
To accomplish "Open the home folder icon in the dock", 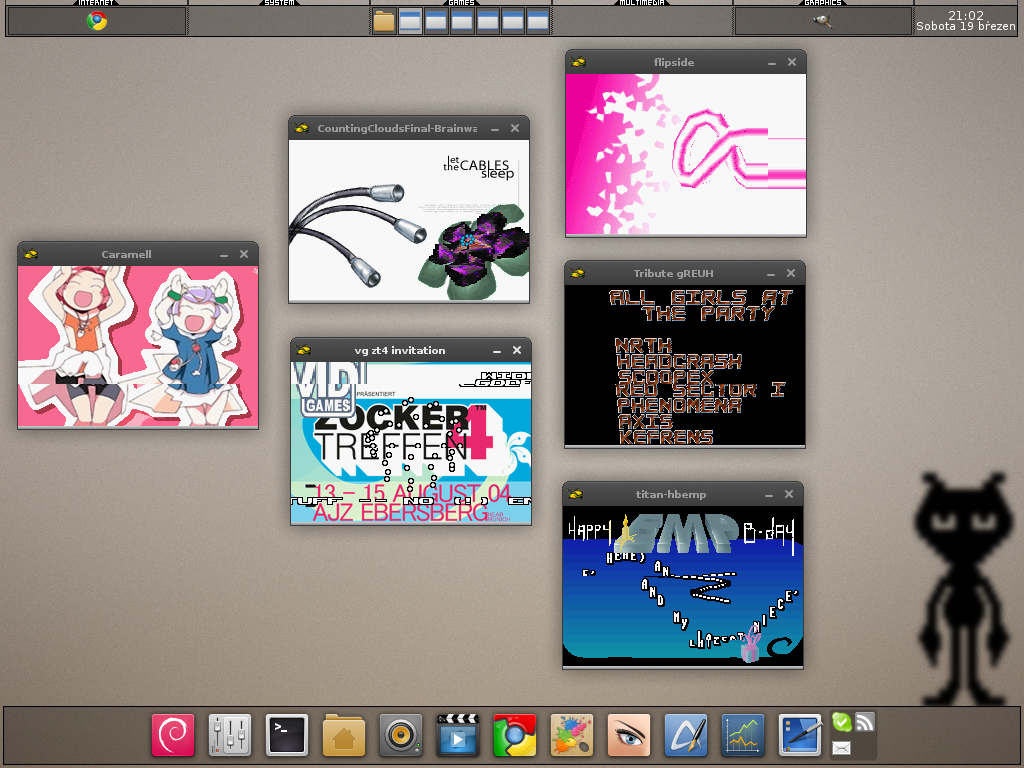I will pos(344,735).
